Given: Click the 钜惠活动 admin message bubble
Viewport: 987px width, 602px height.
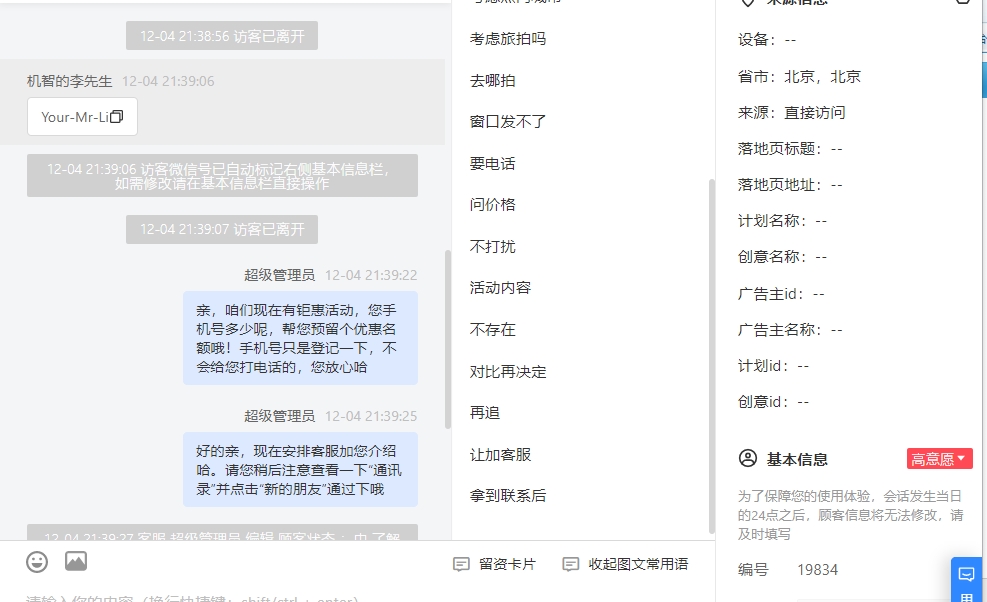Looking at the screenshot, I should 300,338.
